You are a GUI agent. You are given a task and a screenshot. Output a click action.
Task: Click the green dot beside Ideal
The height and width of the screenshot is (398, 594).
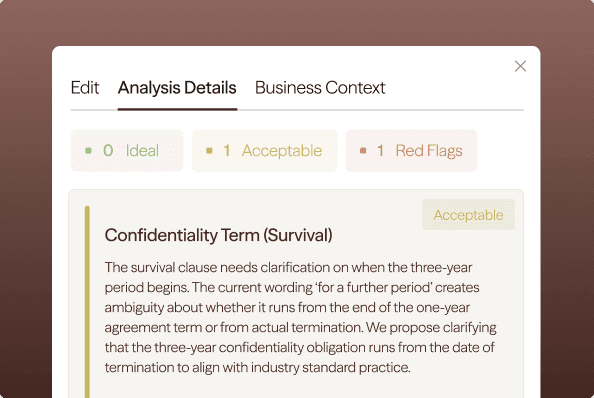click(x=89, y=151)
